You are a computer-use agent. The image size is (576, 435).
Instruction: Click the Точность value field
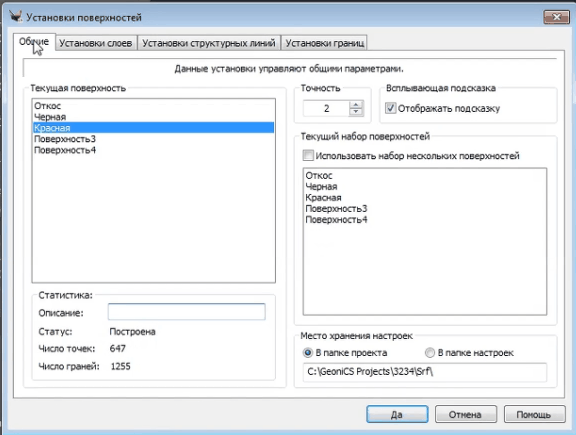[326, 108]
